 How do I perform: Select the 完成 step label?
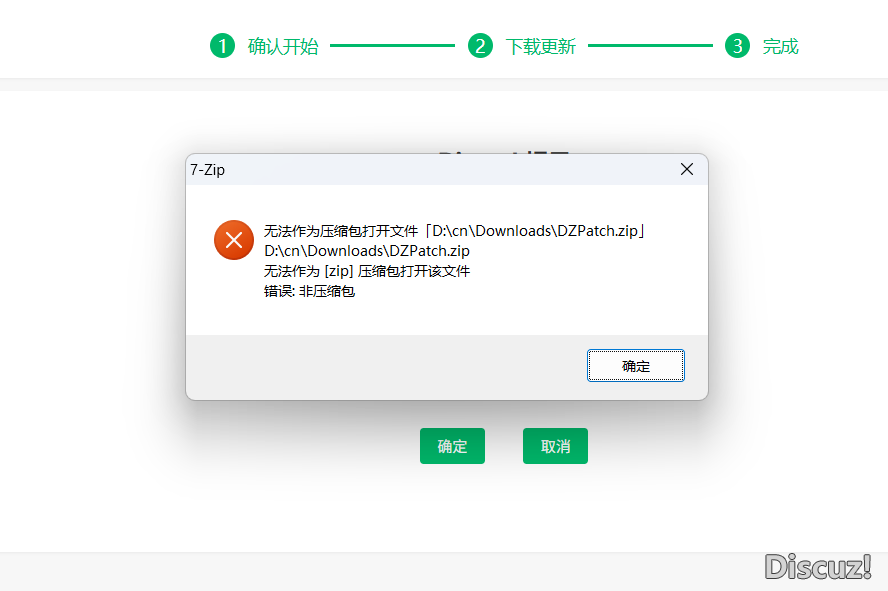point(780,46)
